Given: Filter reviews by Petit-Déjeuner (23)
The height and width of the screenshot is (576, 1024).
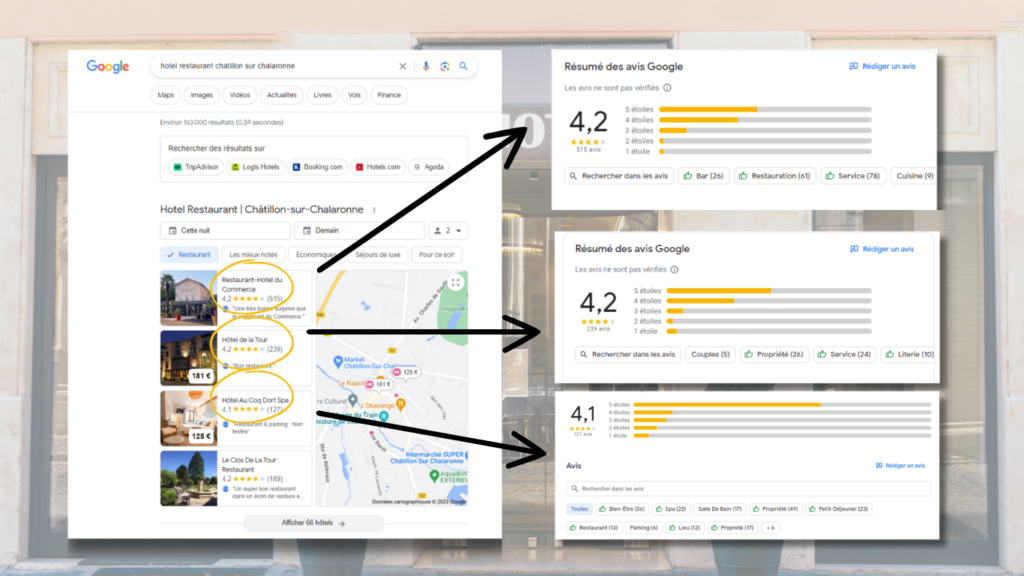Looking at the screenshot, I should click(838, 509).
